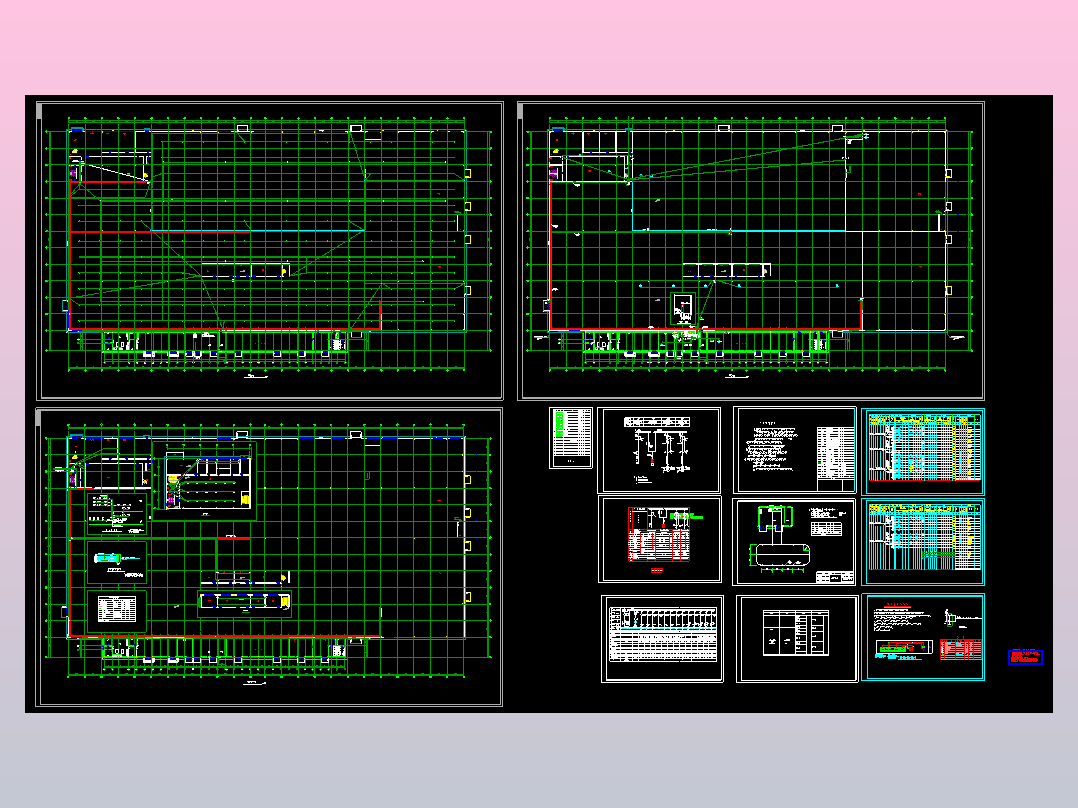The width and height of the screenshot is (1078, 808).
Task: Open the design notes sheet with side table
Action: 795,450
